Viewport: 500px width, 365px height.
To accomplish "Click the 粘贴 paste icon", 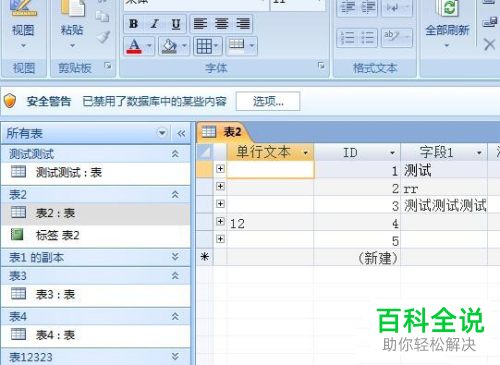I will [x=72, y=8].
